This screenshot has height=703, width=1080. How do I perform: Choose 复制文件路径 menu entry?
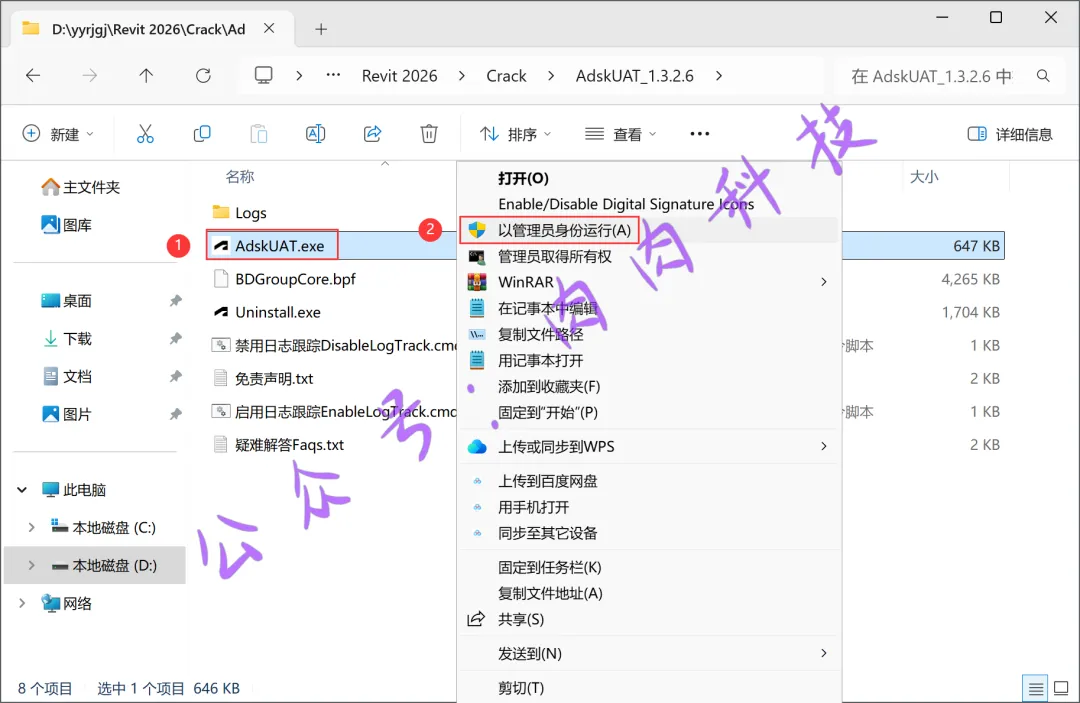[x=649, y=334]
